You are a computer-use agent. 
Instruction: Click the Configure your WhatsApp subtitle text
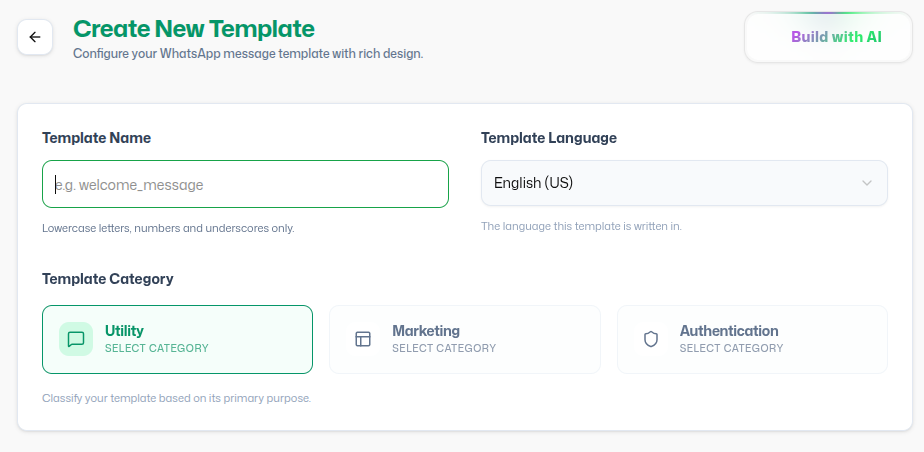click(248, 54)
